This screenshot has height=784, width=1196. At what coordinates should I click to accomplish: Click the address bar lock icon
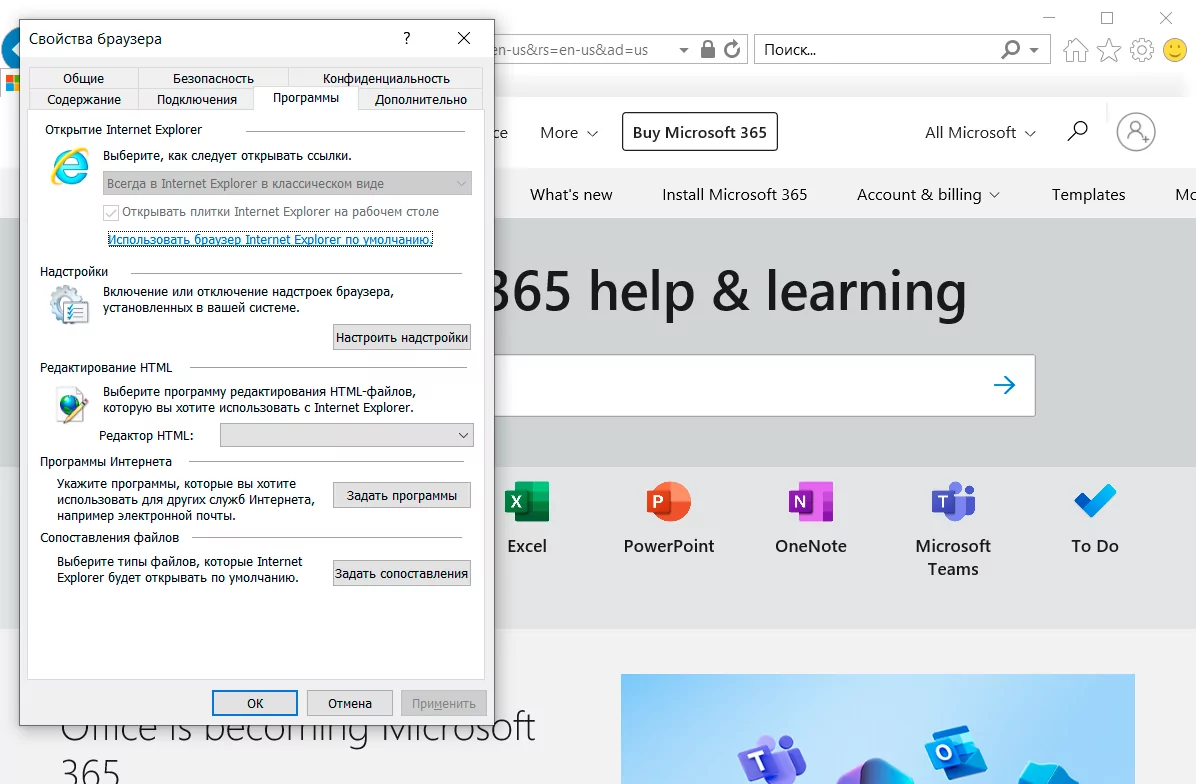708,50
